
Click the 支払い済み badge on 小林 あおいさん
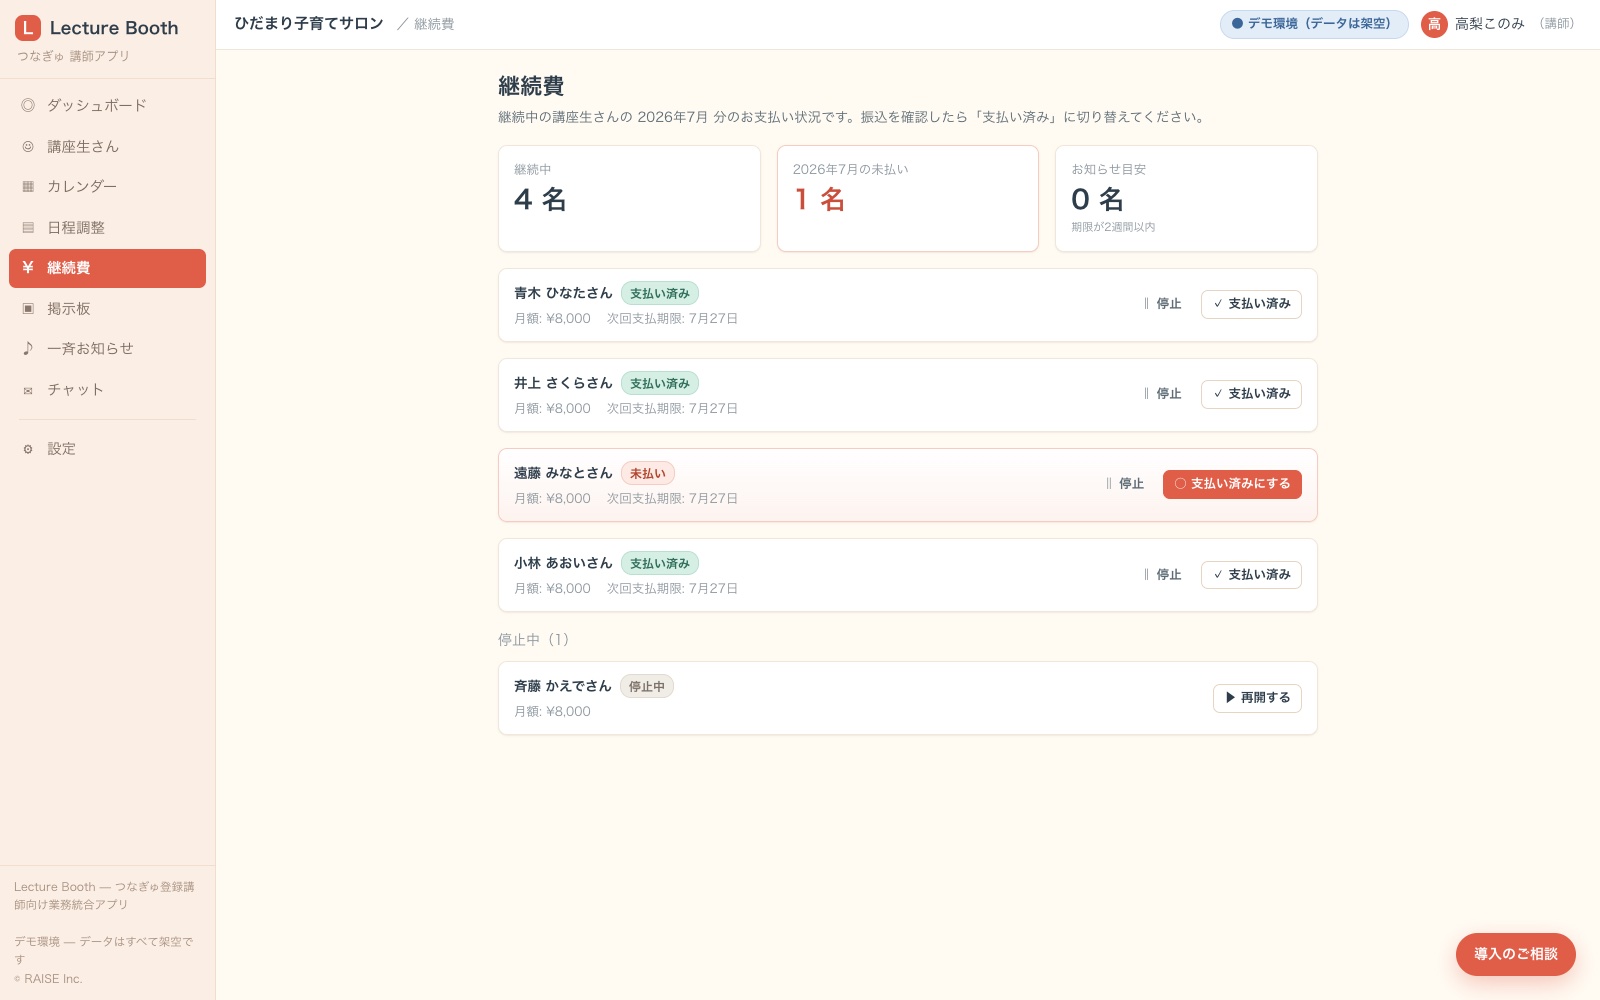pos(660,564)
